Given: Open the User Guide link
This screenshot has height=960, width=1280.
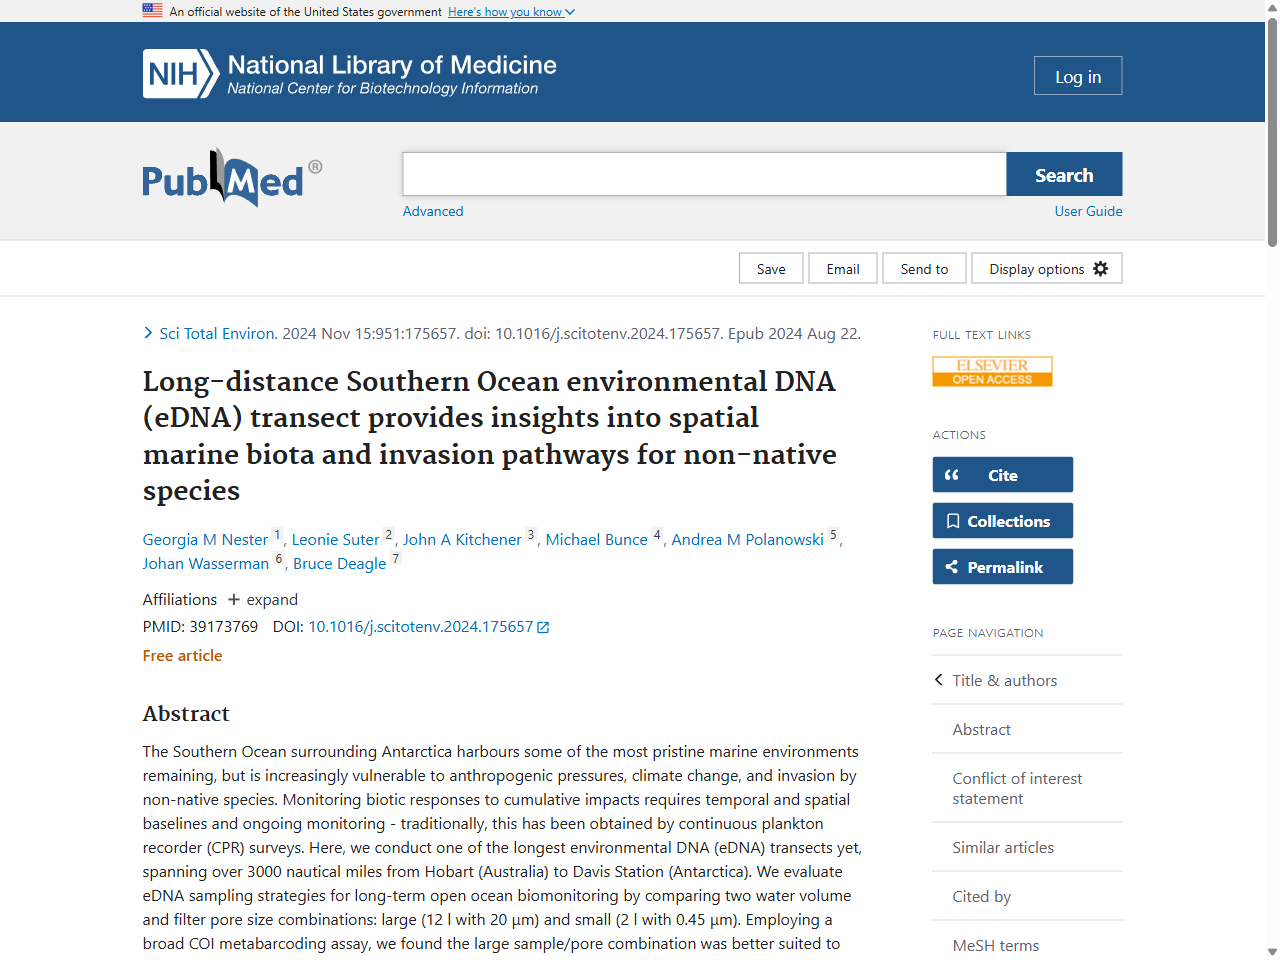Looking at the screenshot, I should 1088,211.
